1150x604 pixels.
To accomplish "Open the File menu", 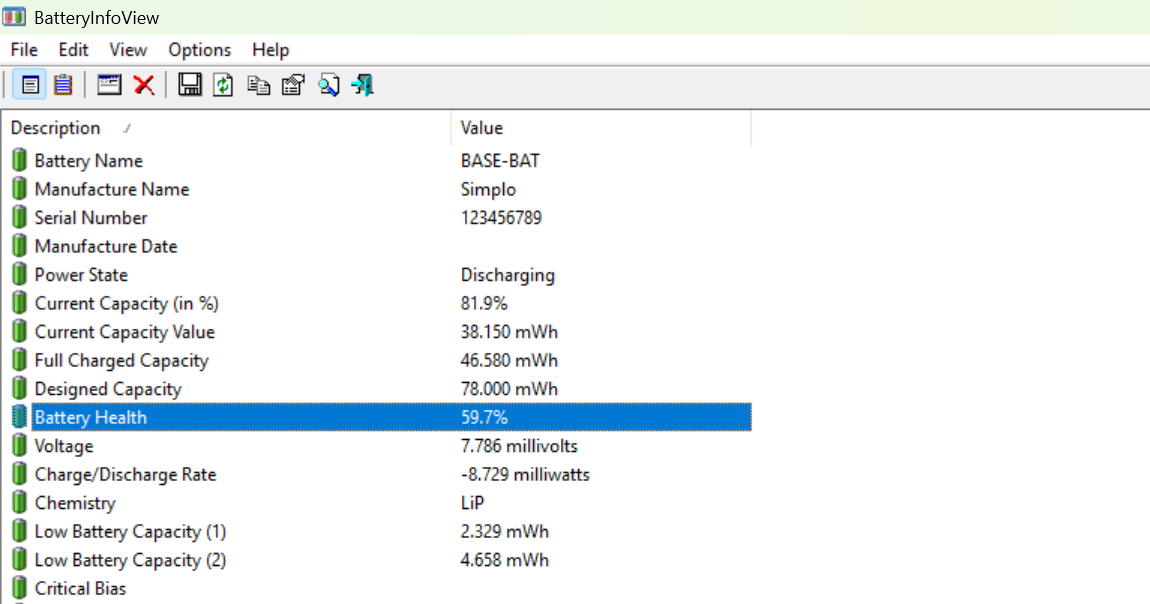I will click(24, 50).
